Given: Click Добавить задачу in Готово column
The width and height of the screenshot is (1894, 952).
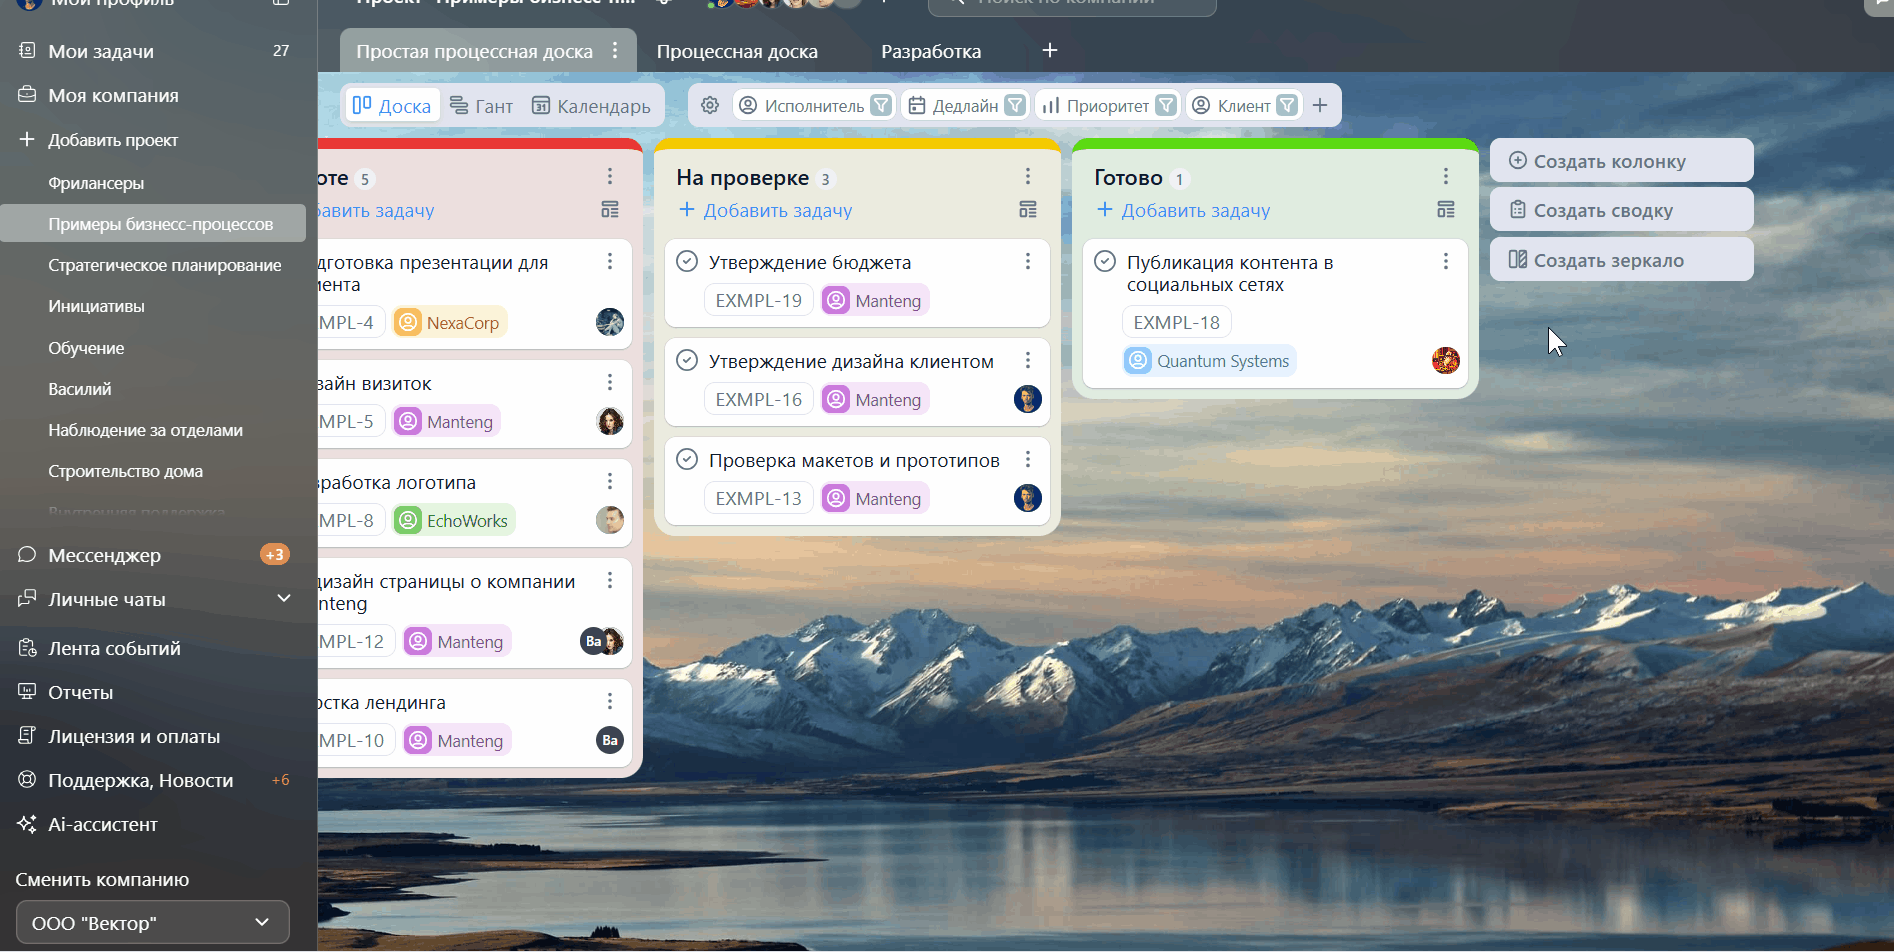Looking at the screenshot, I should 1184,211.
